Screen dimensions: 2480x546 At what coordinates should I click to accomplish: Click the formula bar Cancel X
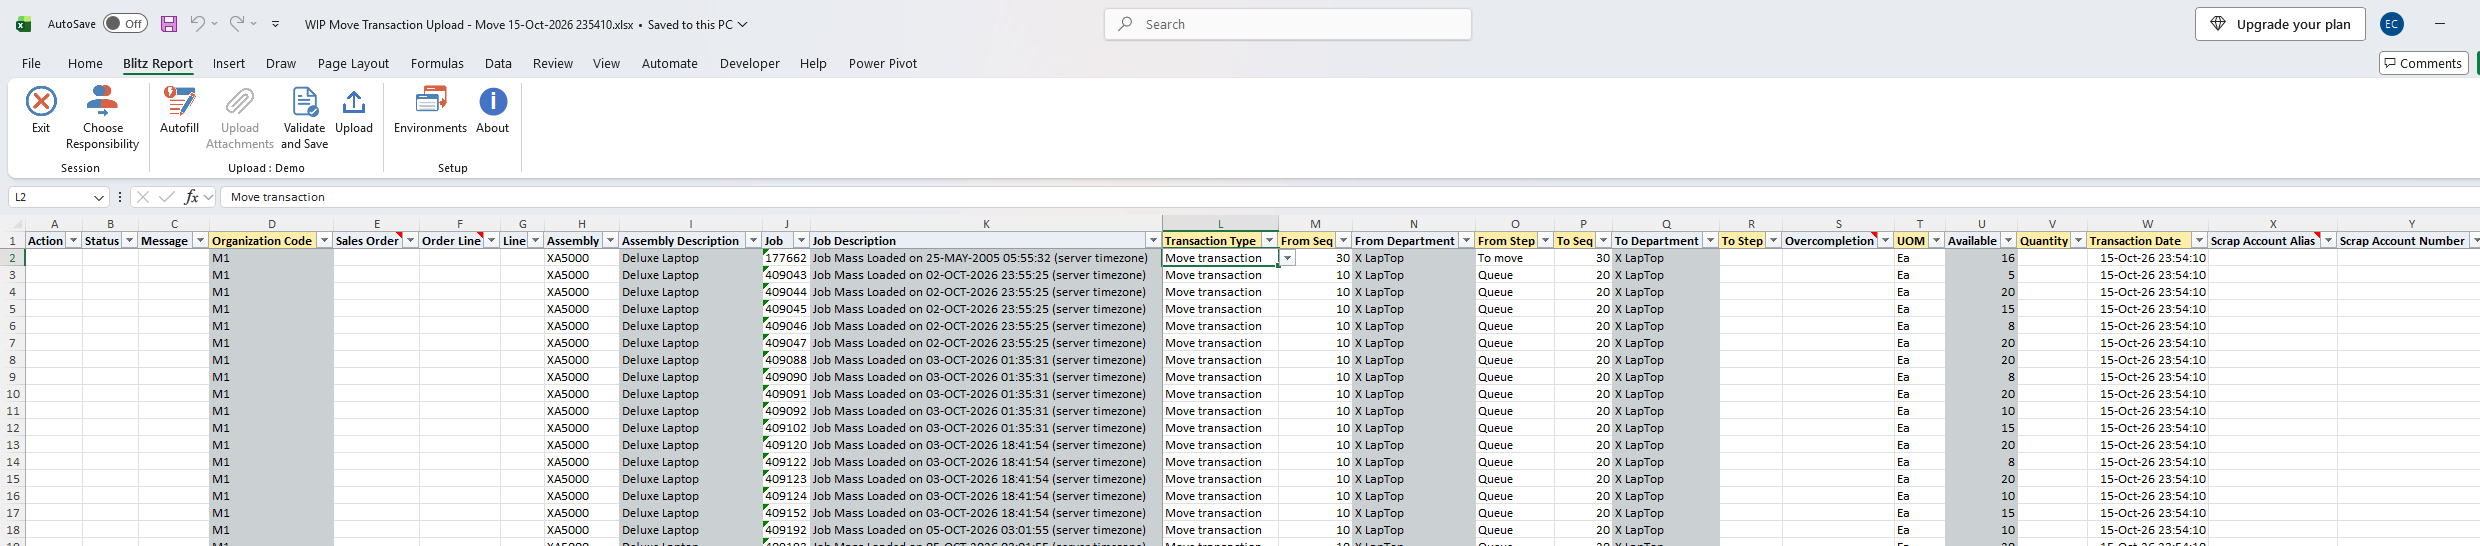[142, 197]
